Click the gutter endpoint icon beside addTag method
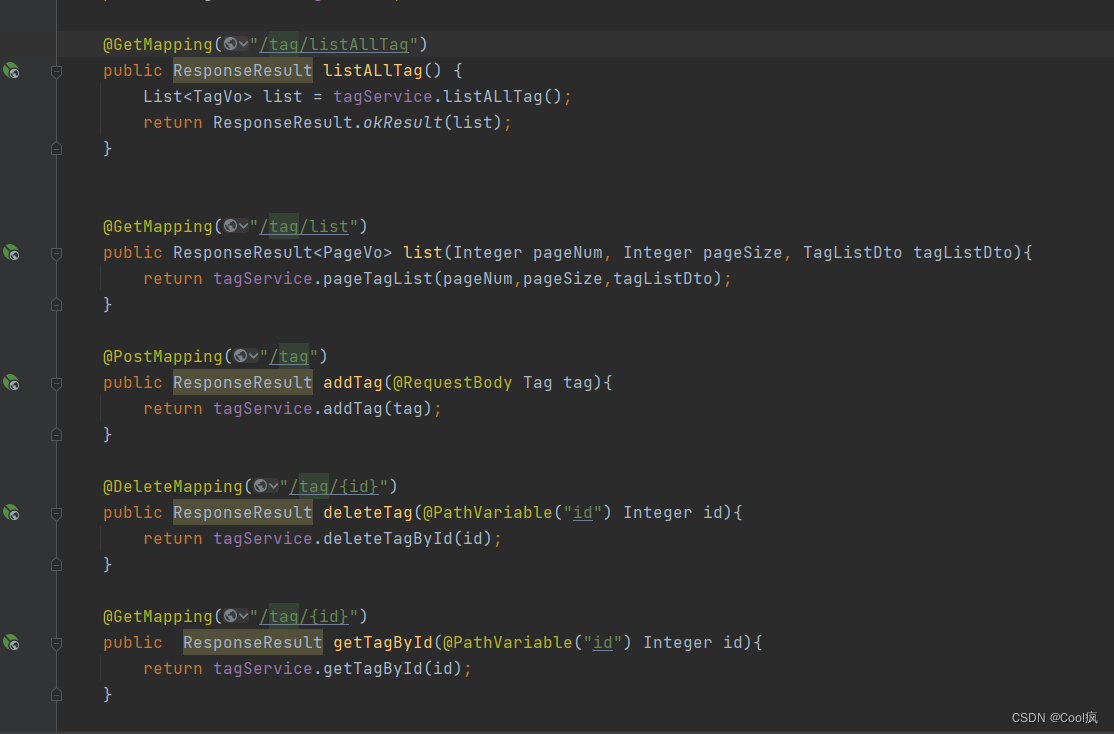 tap(11, 382)
